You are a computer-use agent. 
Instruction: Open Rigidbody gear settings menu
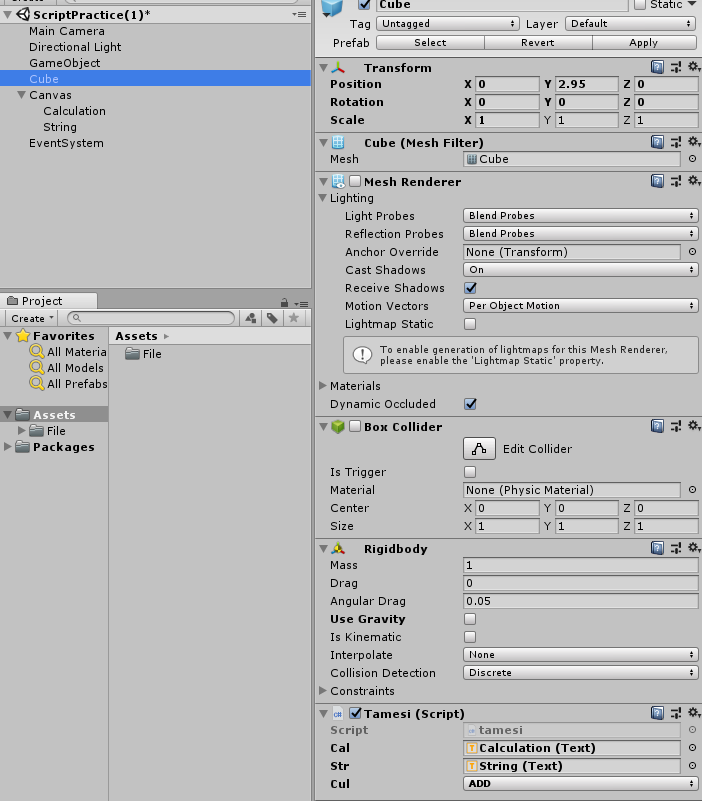694,548
